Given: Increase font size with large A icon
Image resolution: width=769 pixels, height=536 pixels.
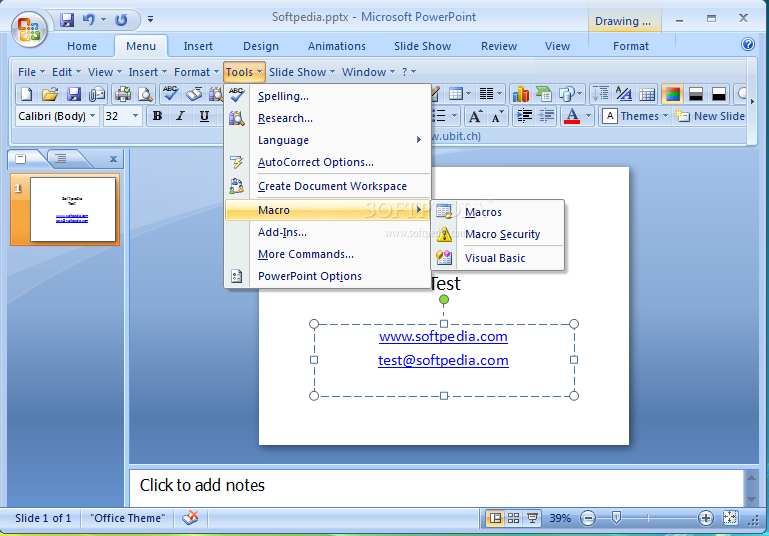Looking at the screenshot, I should coord(474,116).
